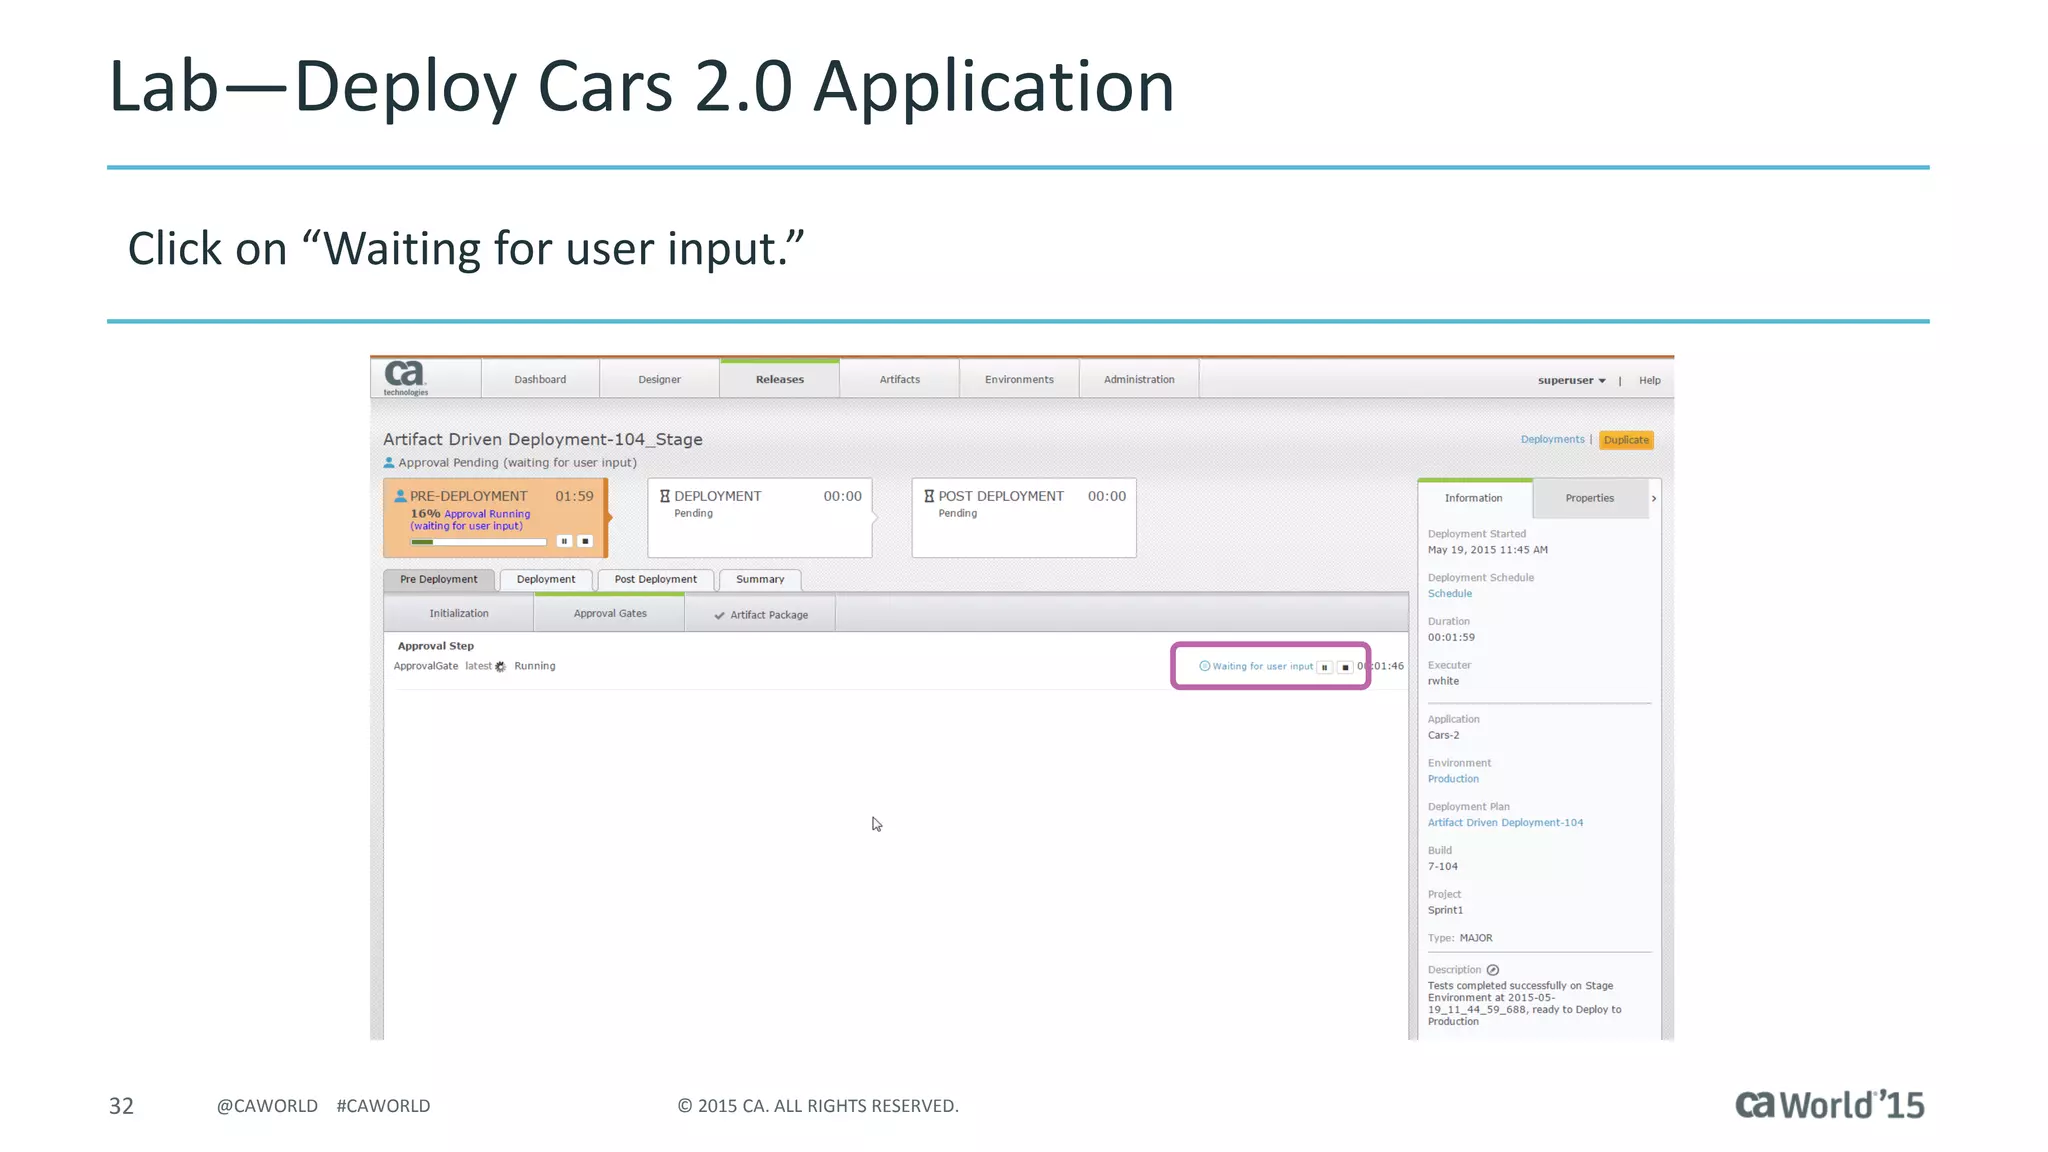Stop the Pre-Deployment stage
The image size is (2048, 1152).
pyautogui.click(x=585, y=541)
